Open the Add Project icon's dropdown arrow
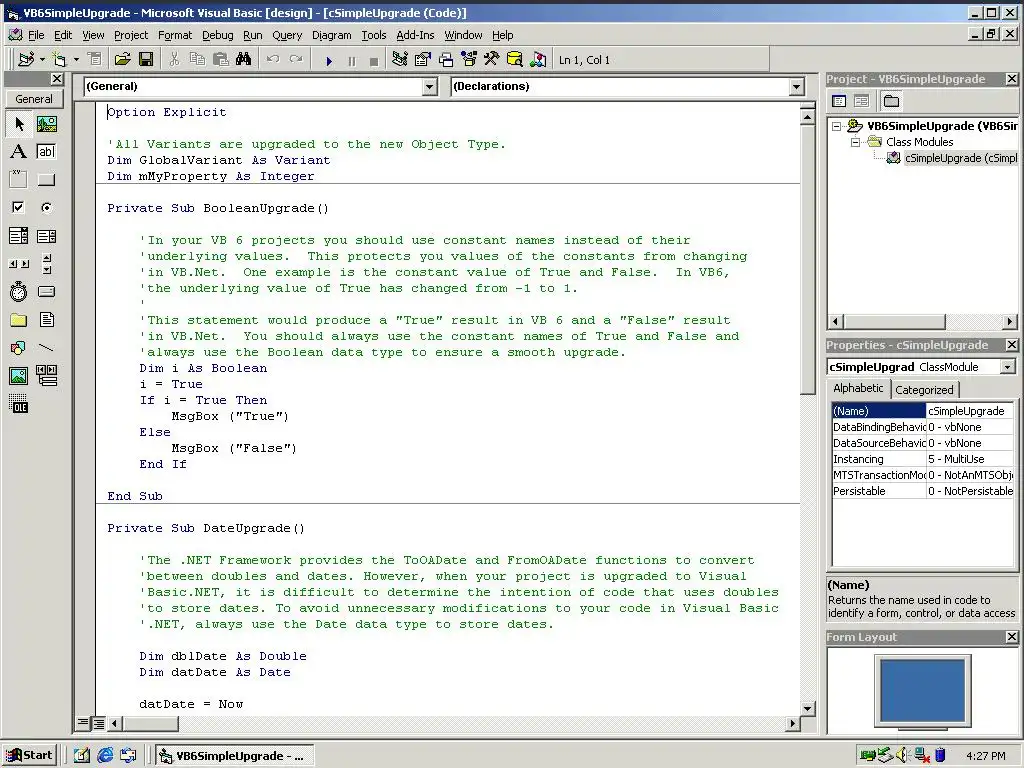1024x768 pixels. coord(42,59)
